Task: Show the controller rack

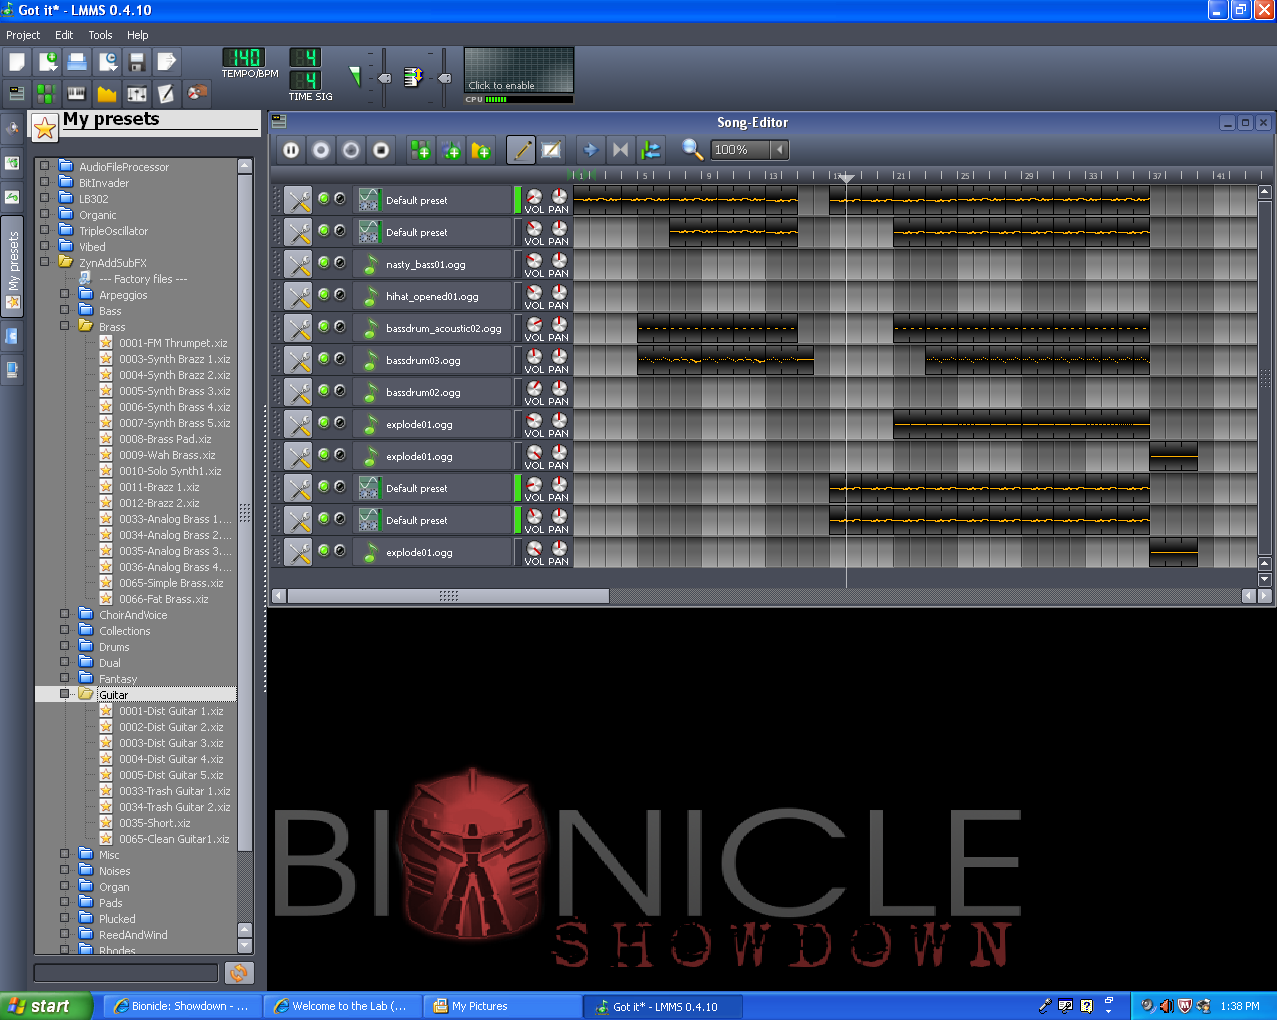Action: [197, 93]
